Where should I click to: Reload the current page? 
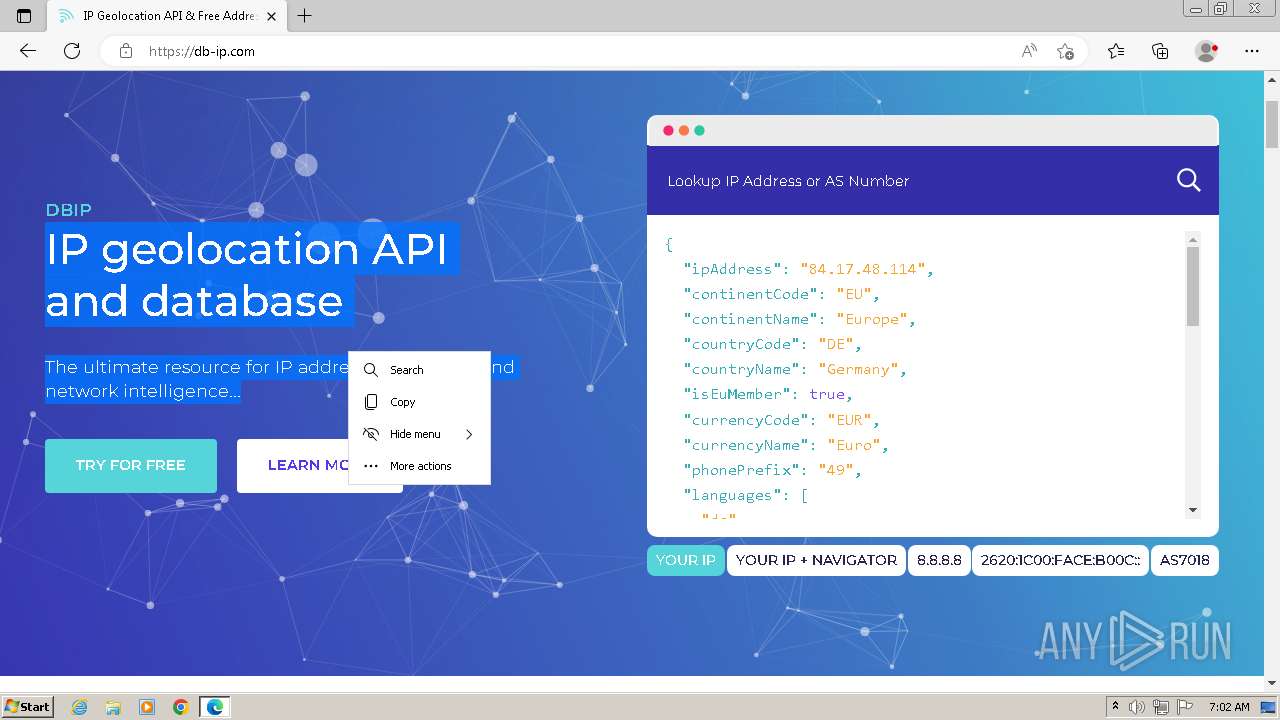(72, 51)
